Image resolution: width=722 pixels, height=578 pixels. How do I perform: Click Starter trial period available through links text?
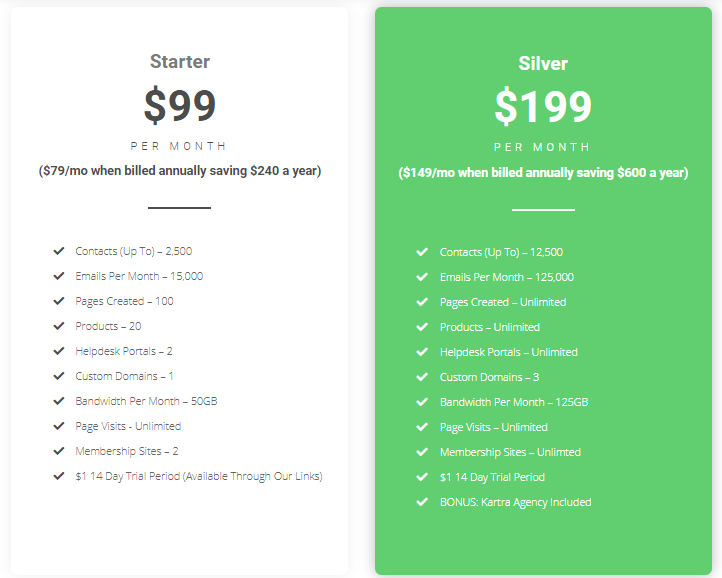click(199, 476)
